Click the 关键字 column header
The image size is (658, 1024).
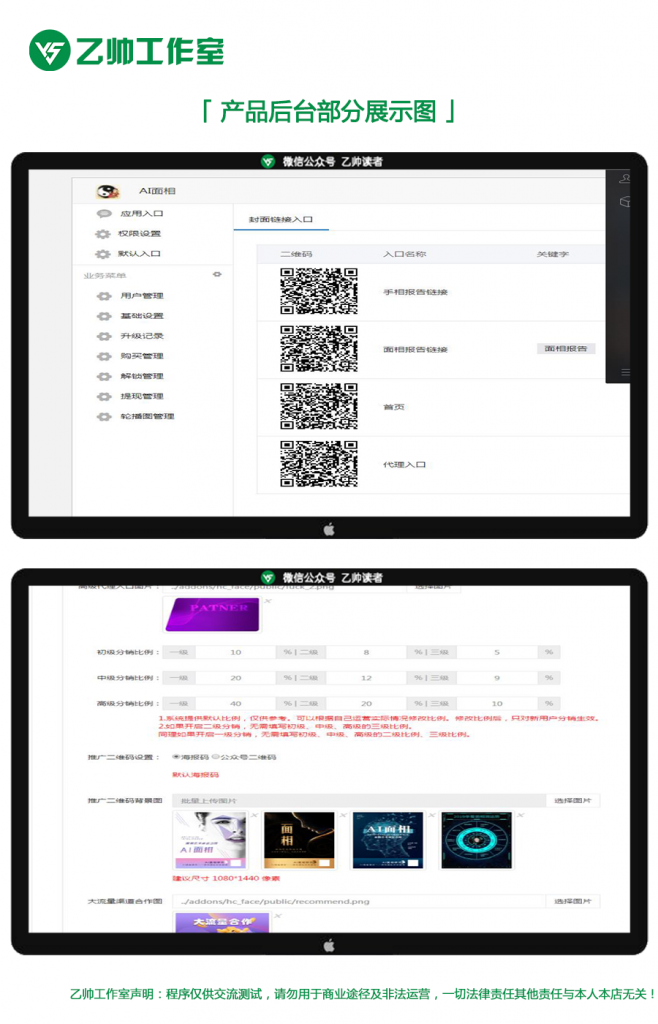(552, 254)
